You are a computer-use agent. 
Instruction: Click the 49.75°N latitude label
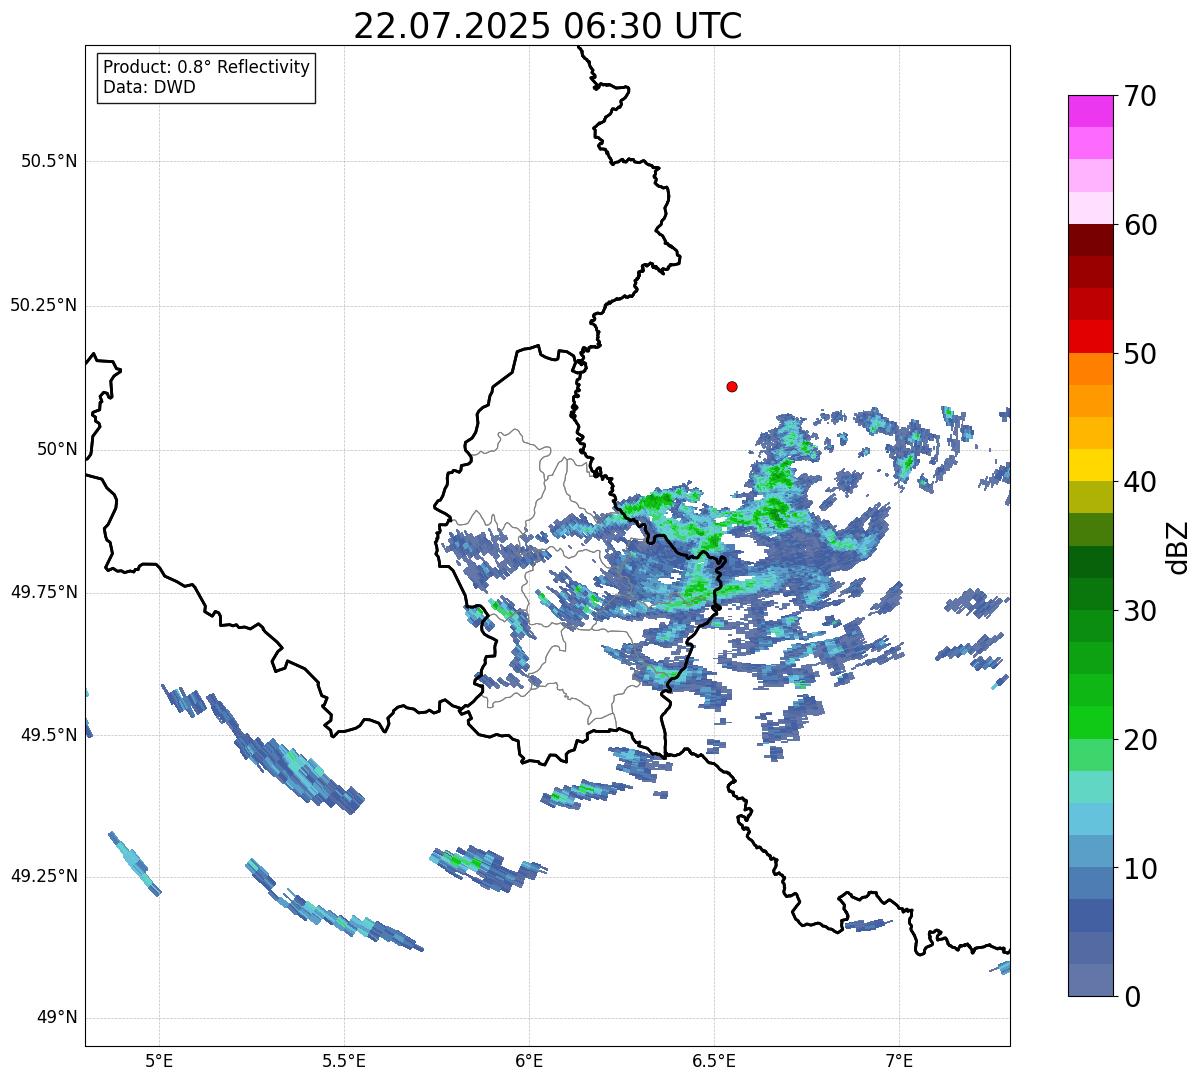(44, 592)
